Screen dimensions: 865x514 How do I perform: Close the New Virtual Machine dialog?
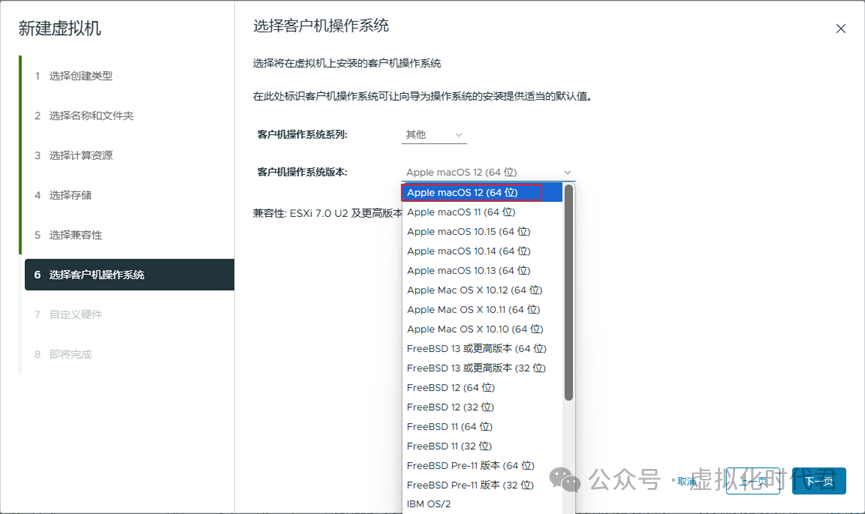[x=840, y=29]
